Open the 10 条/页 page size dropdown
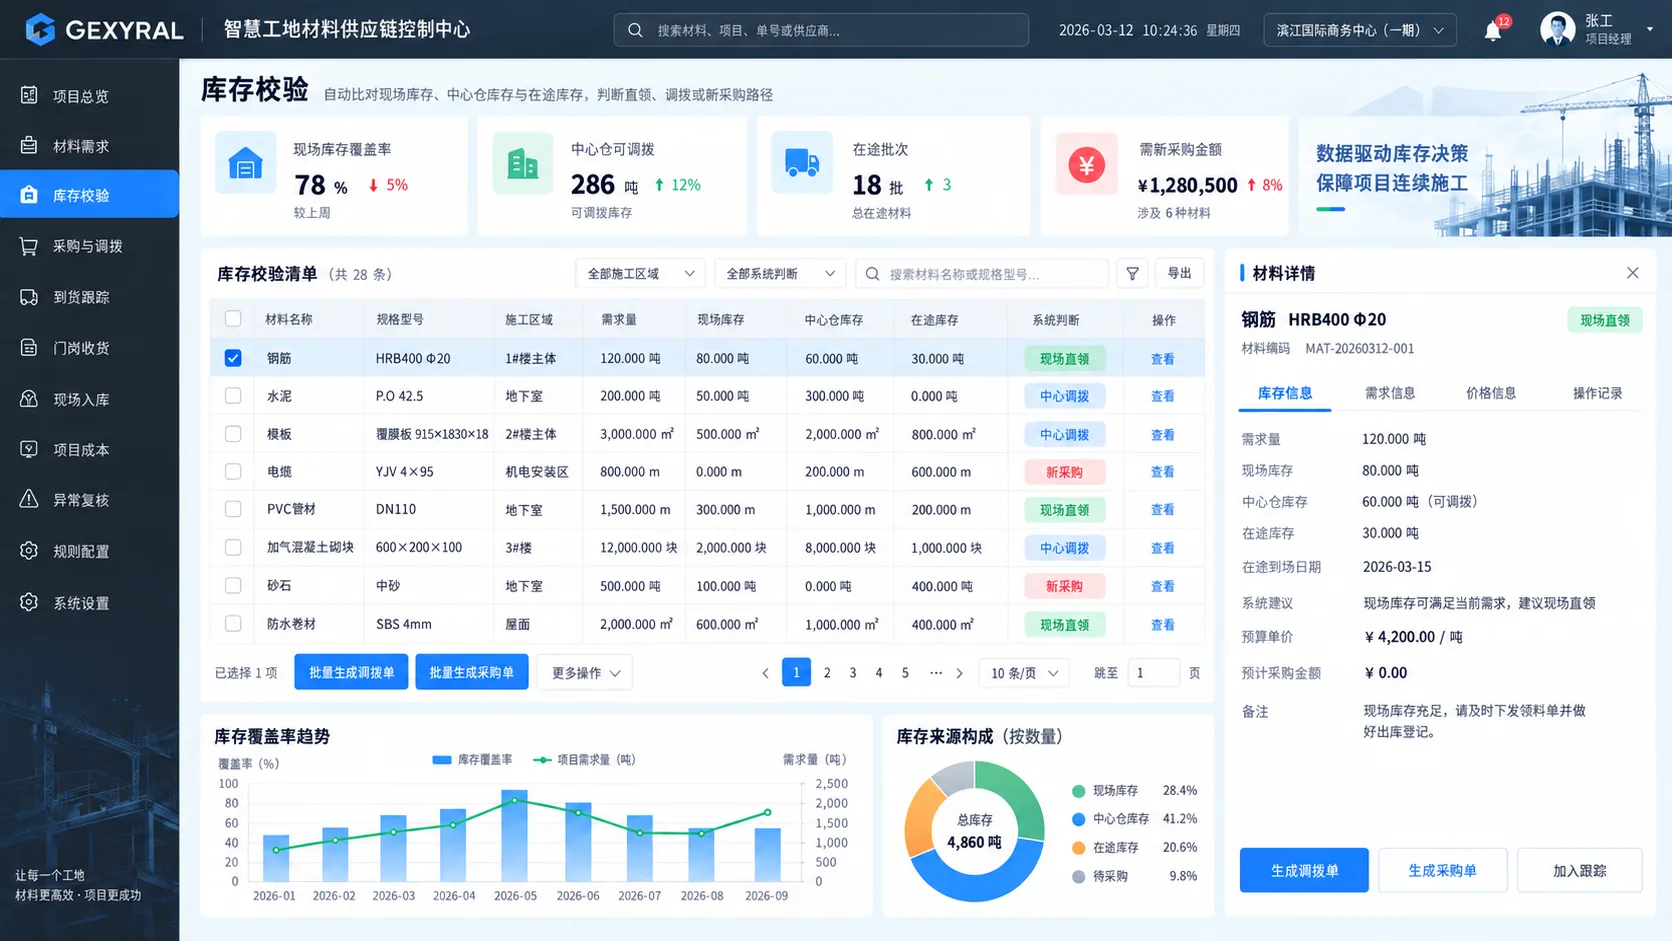This screenshot has height=941, width=1672. [x=1024, y=673]
